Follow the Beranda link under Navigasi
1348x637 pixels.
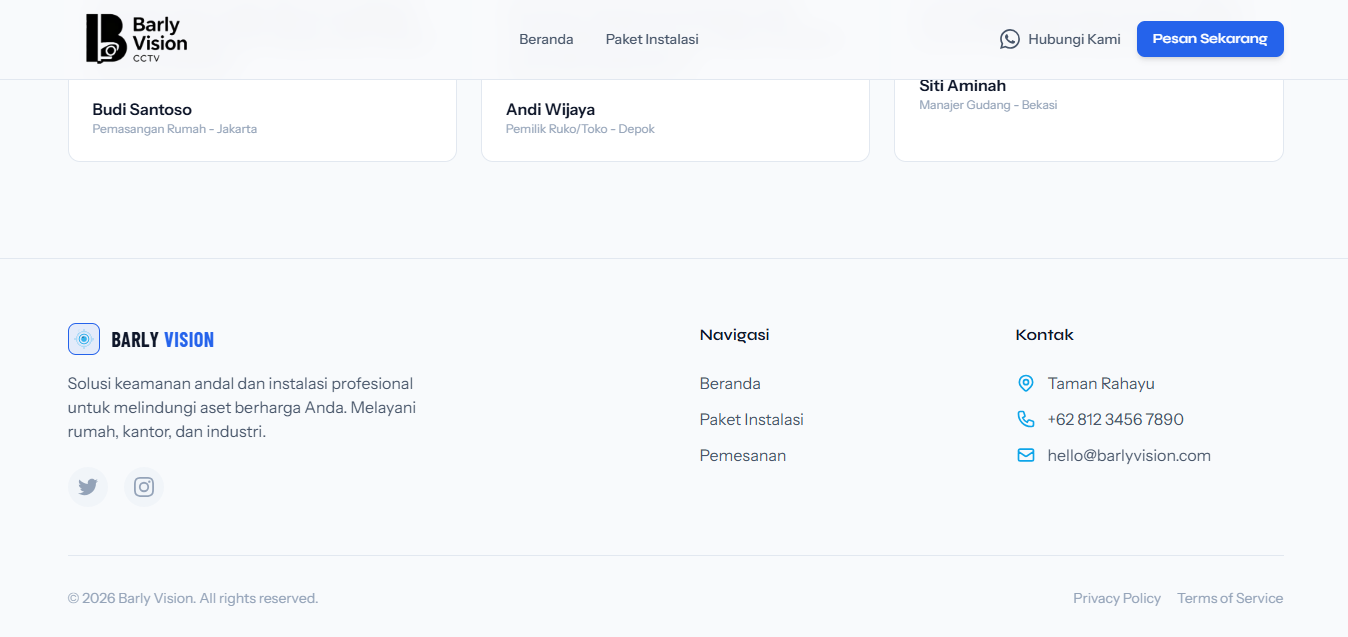click(x=730, y=383)
